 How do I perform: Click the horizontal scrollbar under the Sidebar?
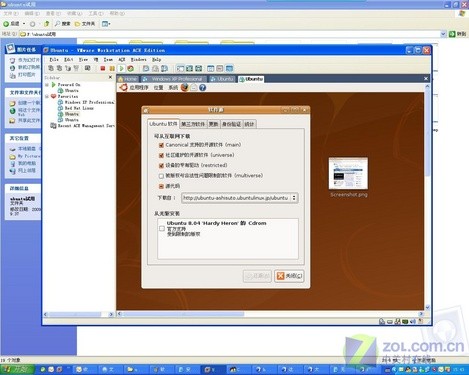(78, 314)
